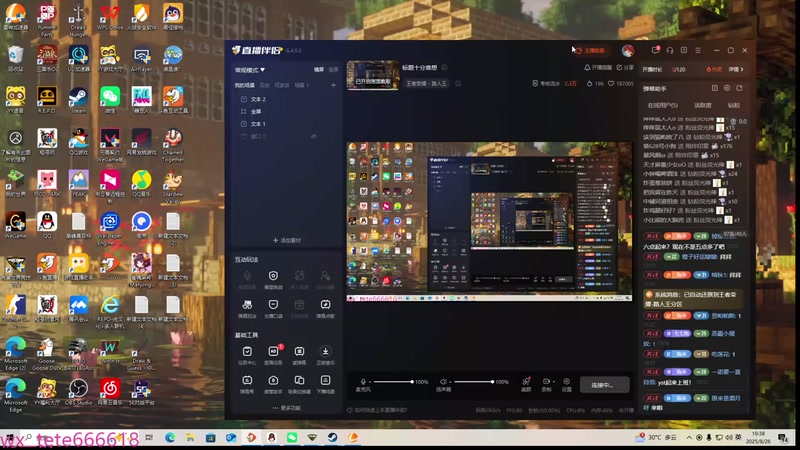Mute the microphone via its icon

(x=363, y=382)
